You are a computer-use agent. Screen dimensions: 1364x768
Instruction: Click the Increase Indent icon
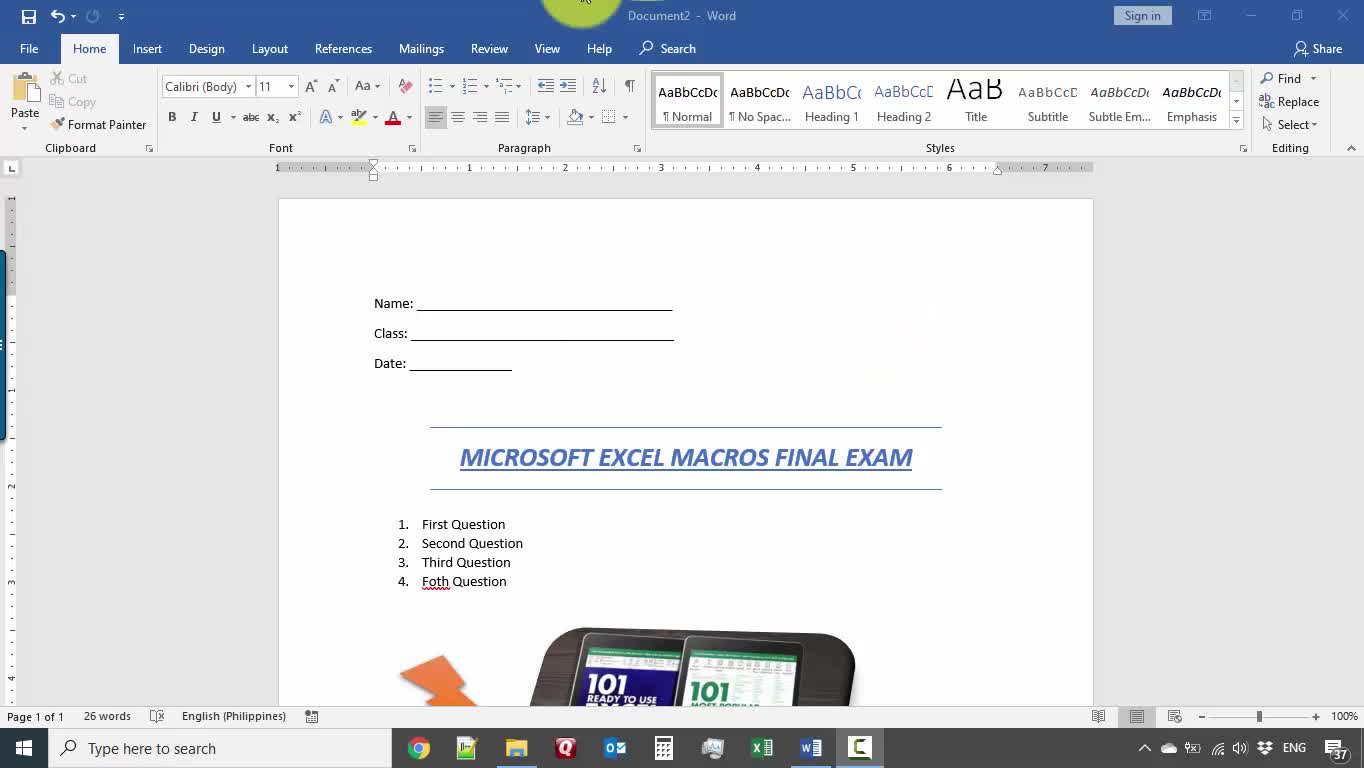(568, 86)
